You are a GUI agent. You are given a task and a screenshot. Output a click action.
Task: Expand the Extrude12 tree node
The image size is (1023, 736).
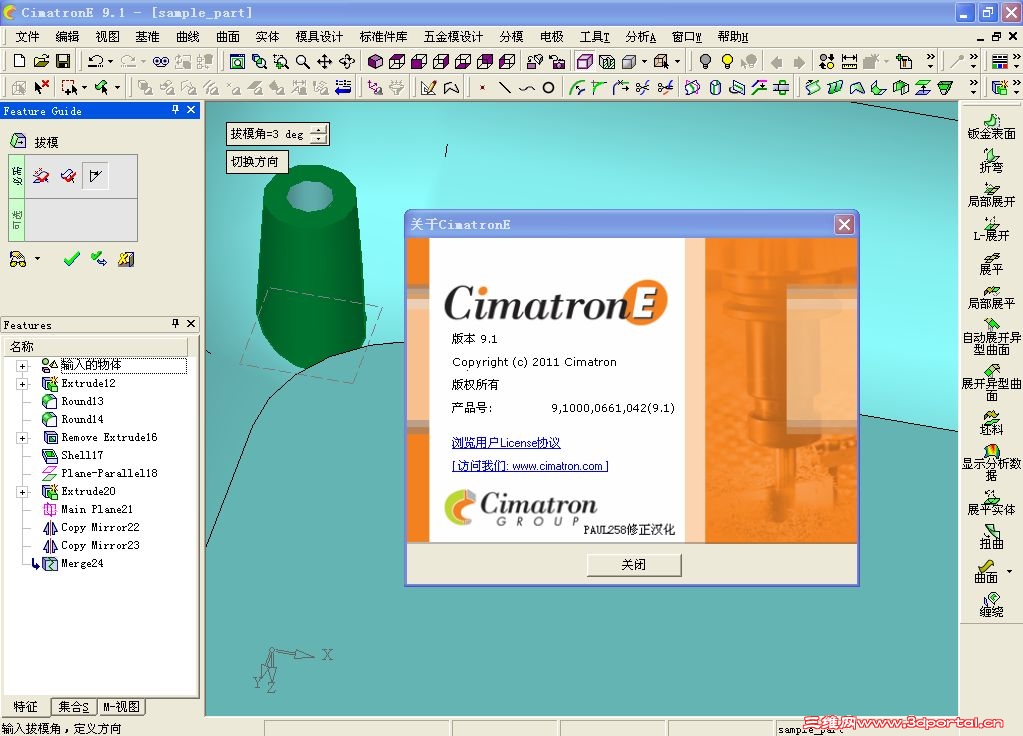click(22, 384)
